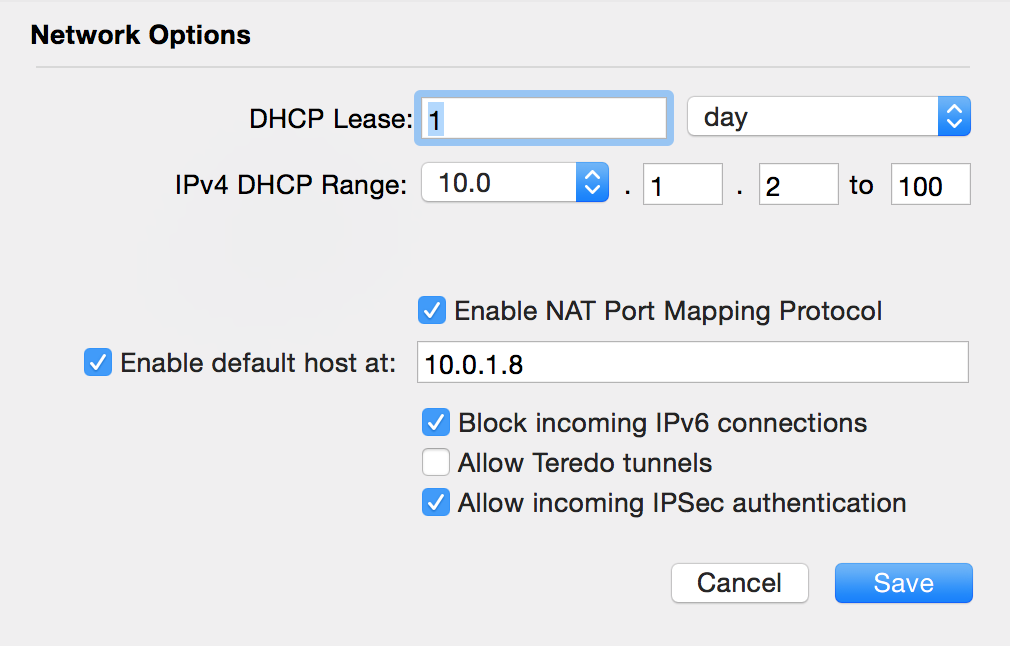Viewport: 1010px width, 646px height.
Task: Click the range start field containing 2
Action: click(798, 185)
